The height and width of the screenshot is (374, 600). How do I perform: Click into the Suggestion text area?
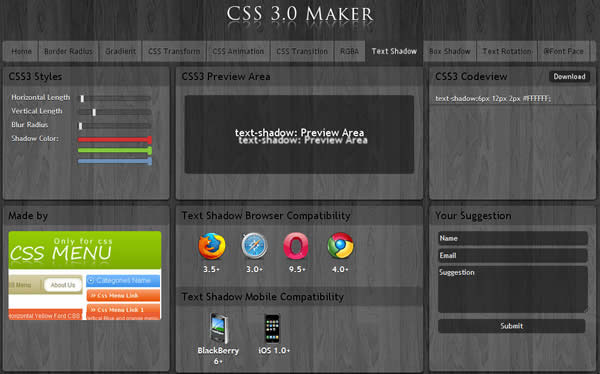coord(513,289)
